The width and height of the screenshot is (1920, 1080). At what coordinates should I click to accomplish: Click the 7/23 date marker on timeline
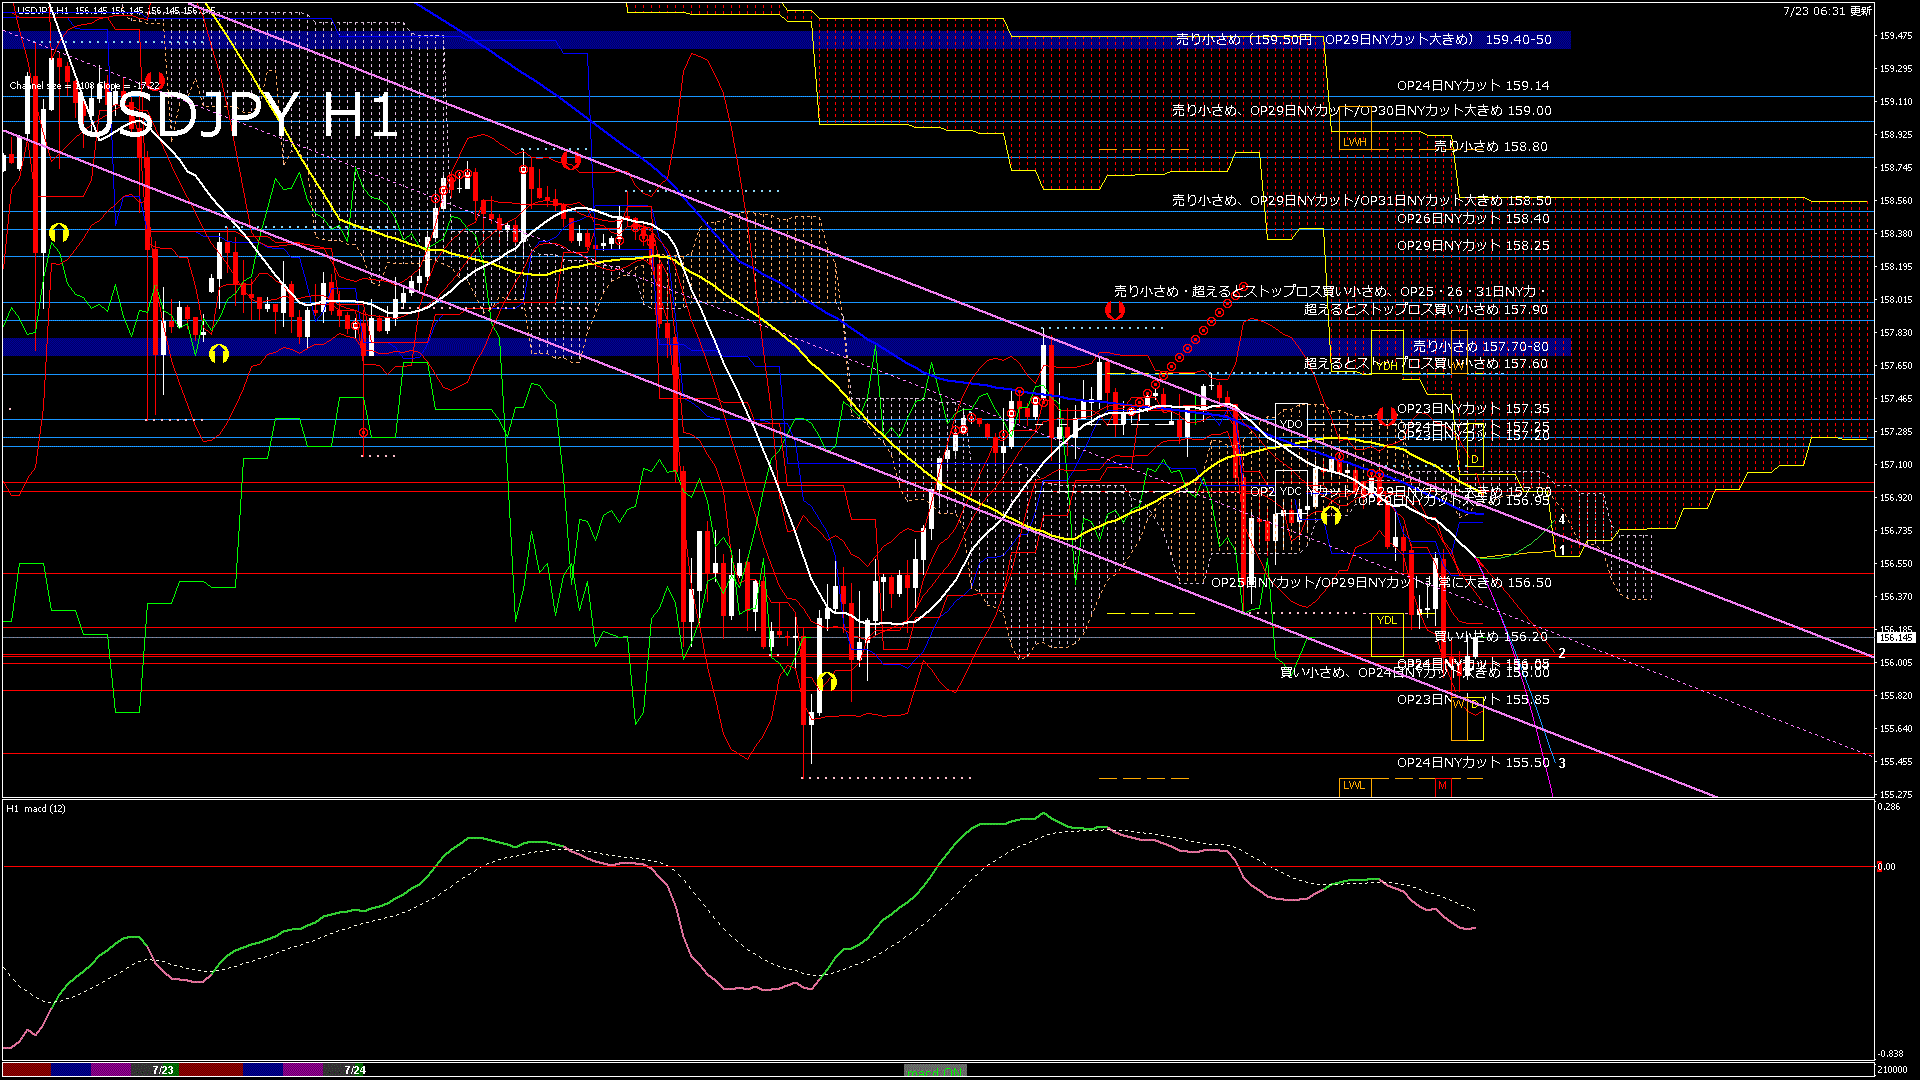point(163,1070)
